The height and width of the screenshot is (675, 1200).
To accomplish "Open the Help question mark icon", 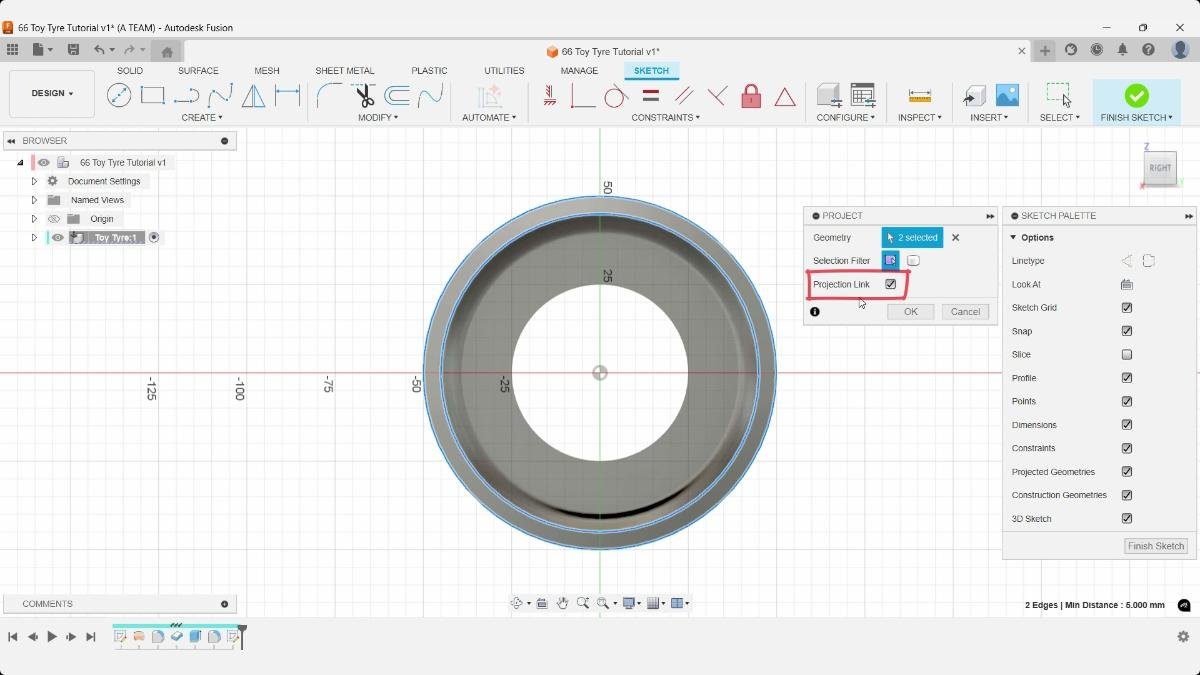I will (1149, 50).
